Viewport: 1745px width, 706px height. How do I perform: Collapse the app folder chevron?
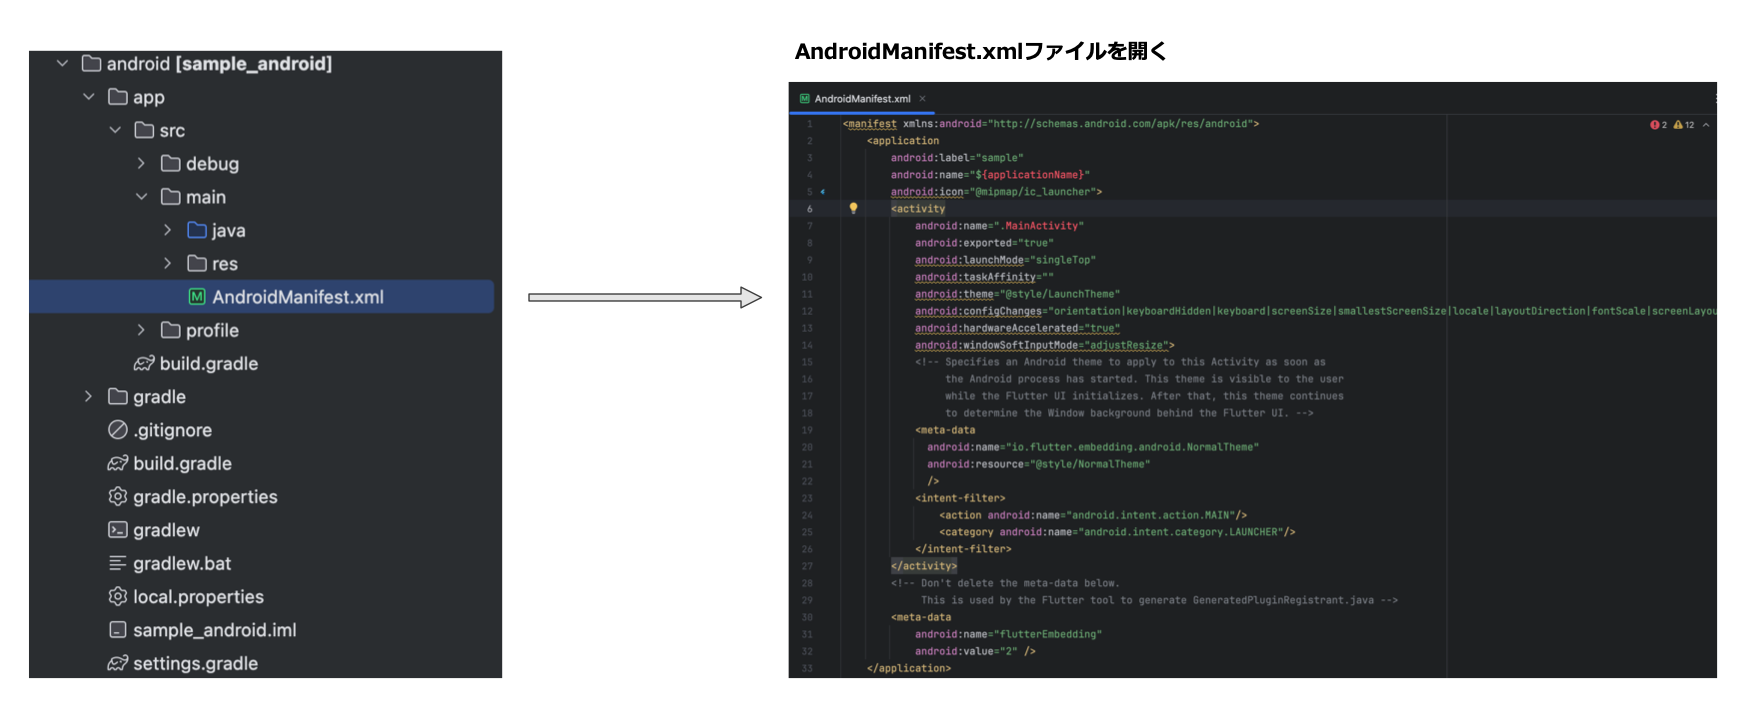coord(88,97)
